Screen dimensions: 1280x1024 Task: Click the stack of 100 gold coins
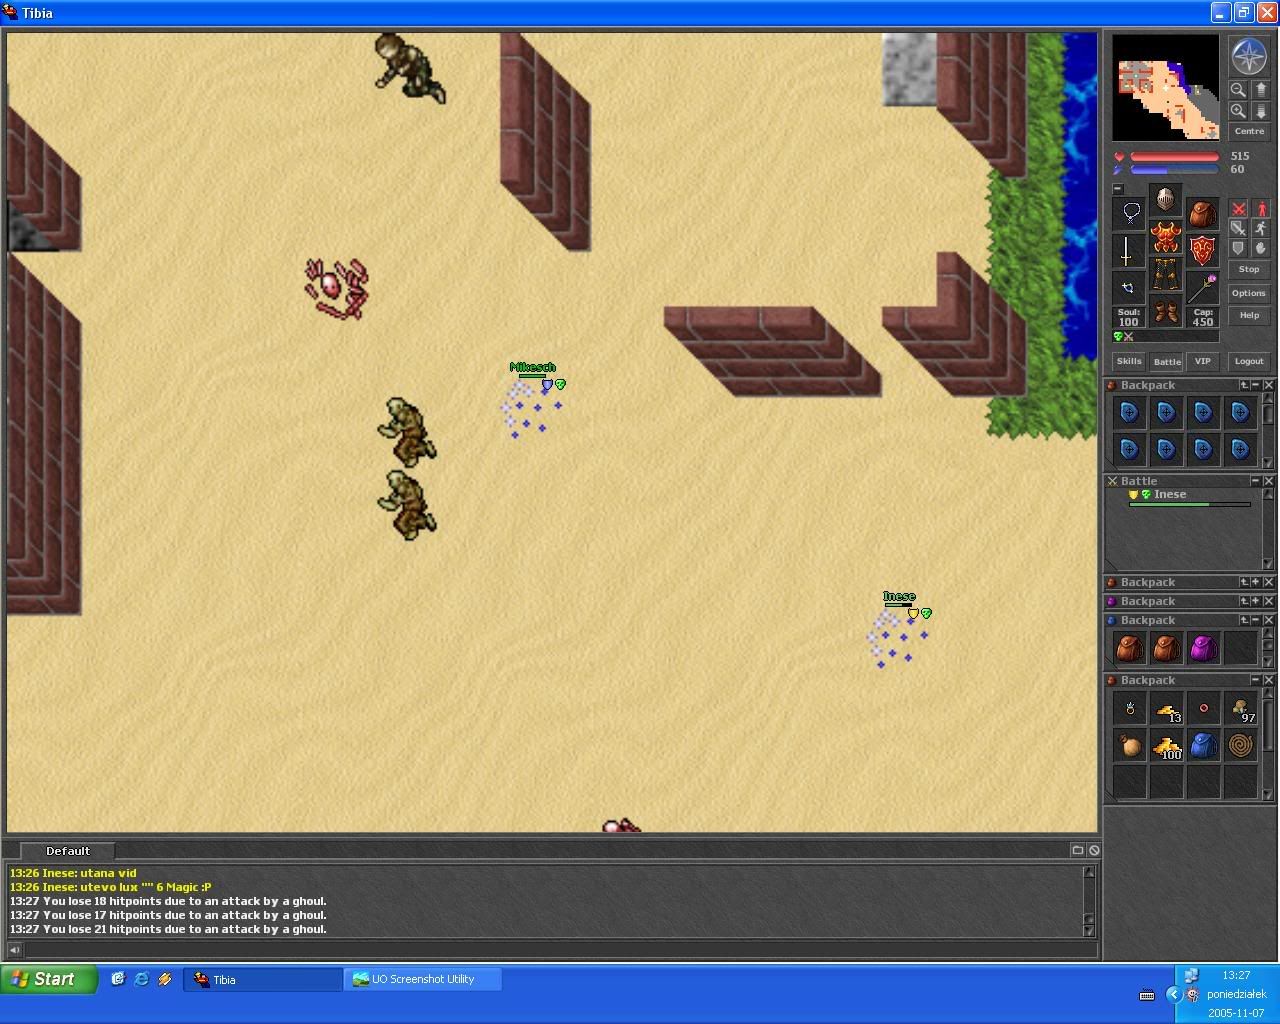1166,746
